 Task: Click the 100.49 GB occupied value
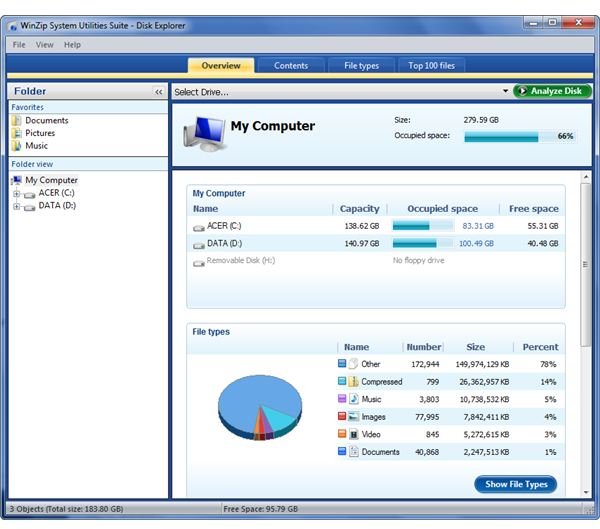(x=476, y=244)
